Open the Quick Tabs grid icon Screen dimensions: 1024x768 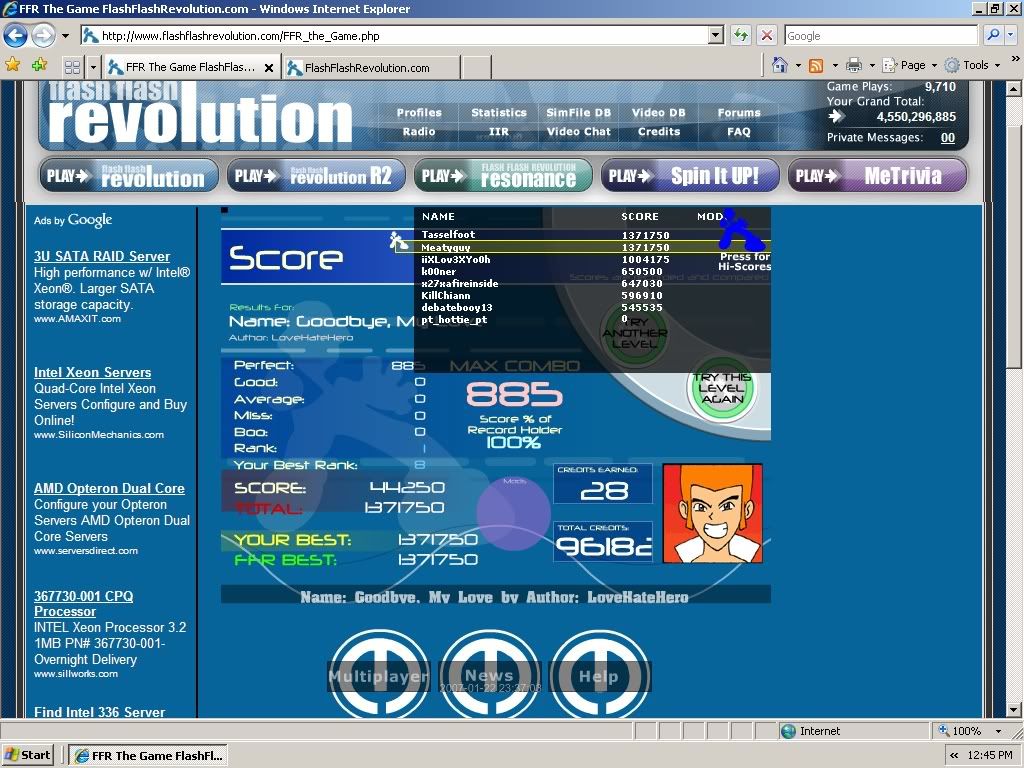point(72,67)
